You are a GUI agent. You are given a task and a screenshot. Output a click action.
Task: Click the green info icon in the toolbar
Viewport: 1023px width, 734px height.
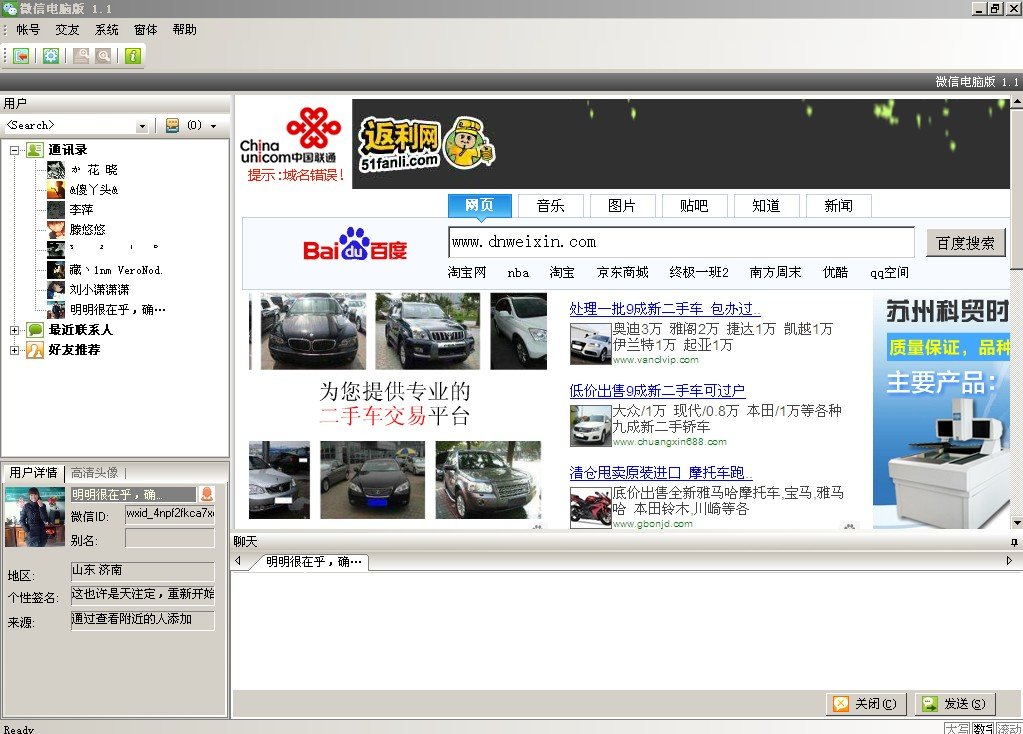pos(134,56)
